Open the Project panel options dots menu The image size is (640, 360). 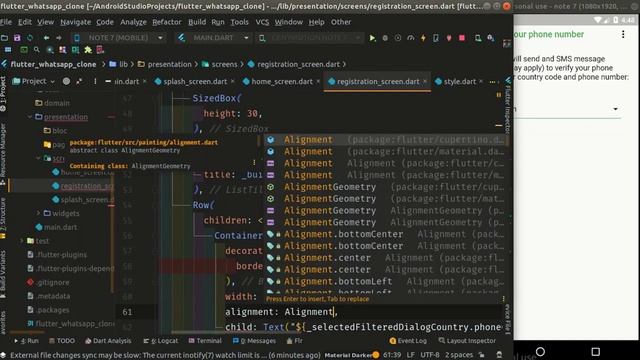tap(95, 81)
